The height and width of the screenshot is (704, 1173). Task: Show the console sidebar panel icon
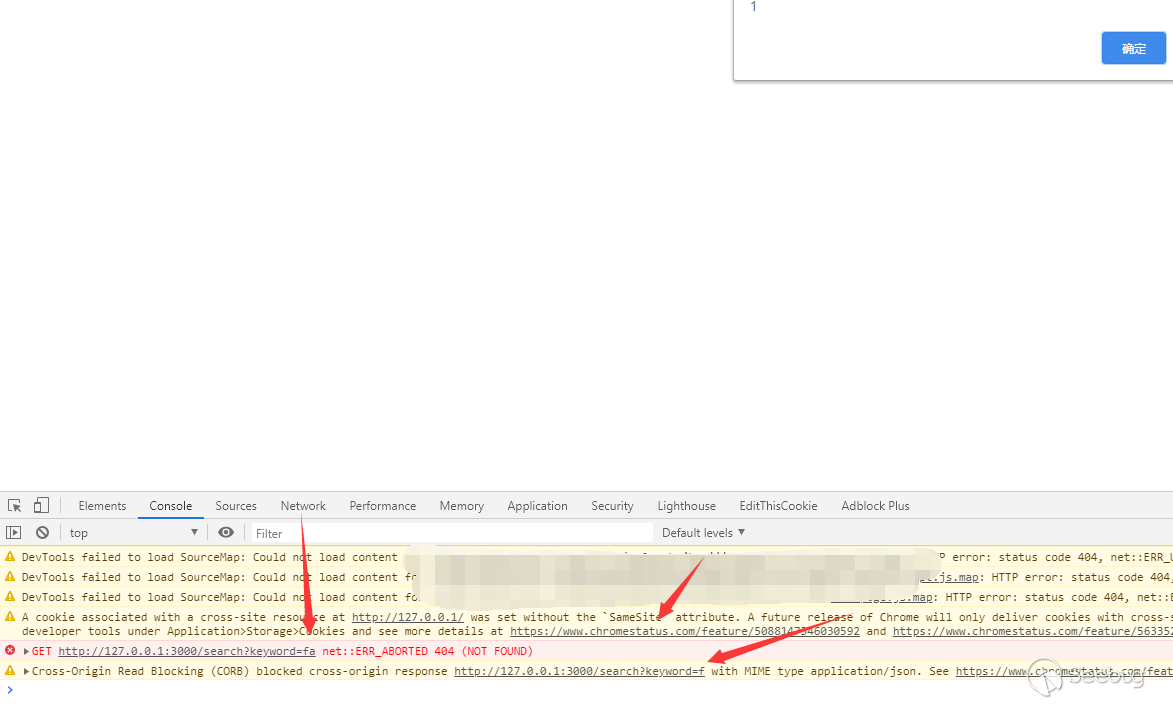[x=13, y=533]
